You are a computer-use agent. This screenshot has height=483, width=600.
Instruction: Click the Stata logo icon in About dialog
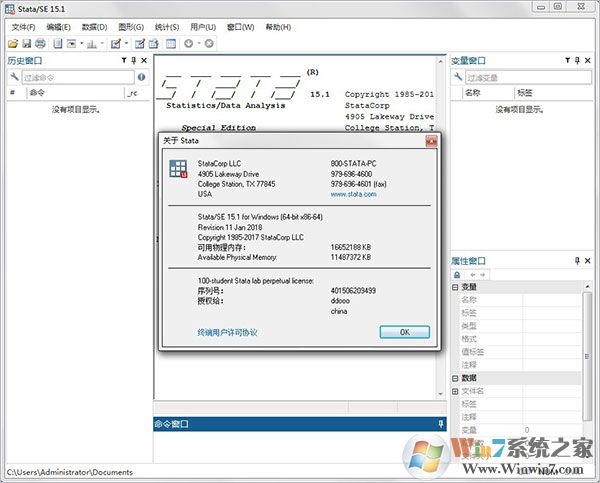pyautogui.click(x=178, y=169)
